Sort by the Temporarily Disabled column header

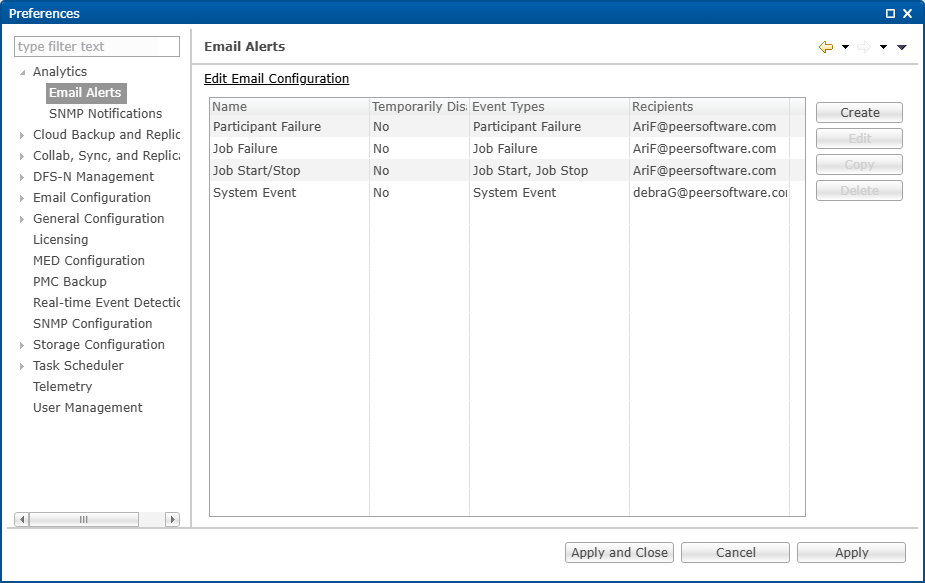coord(419,107)
